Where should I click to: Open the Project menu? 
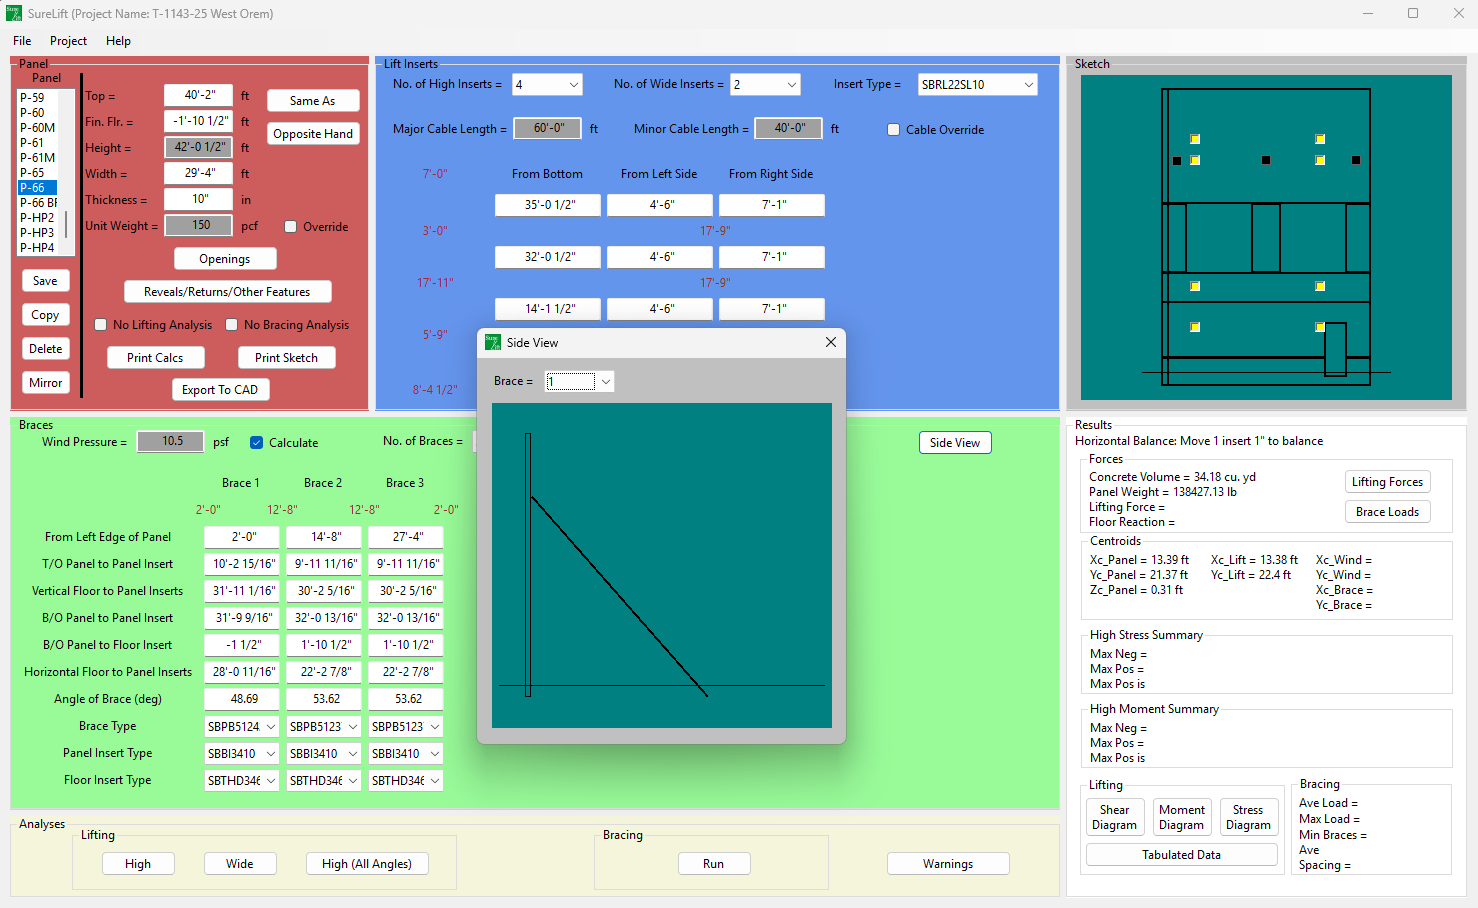(x=68, y=41)
